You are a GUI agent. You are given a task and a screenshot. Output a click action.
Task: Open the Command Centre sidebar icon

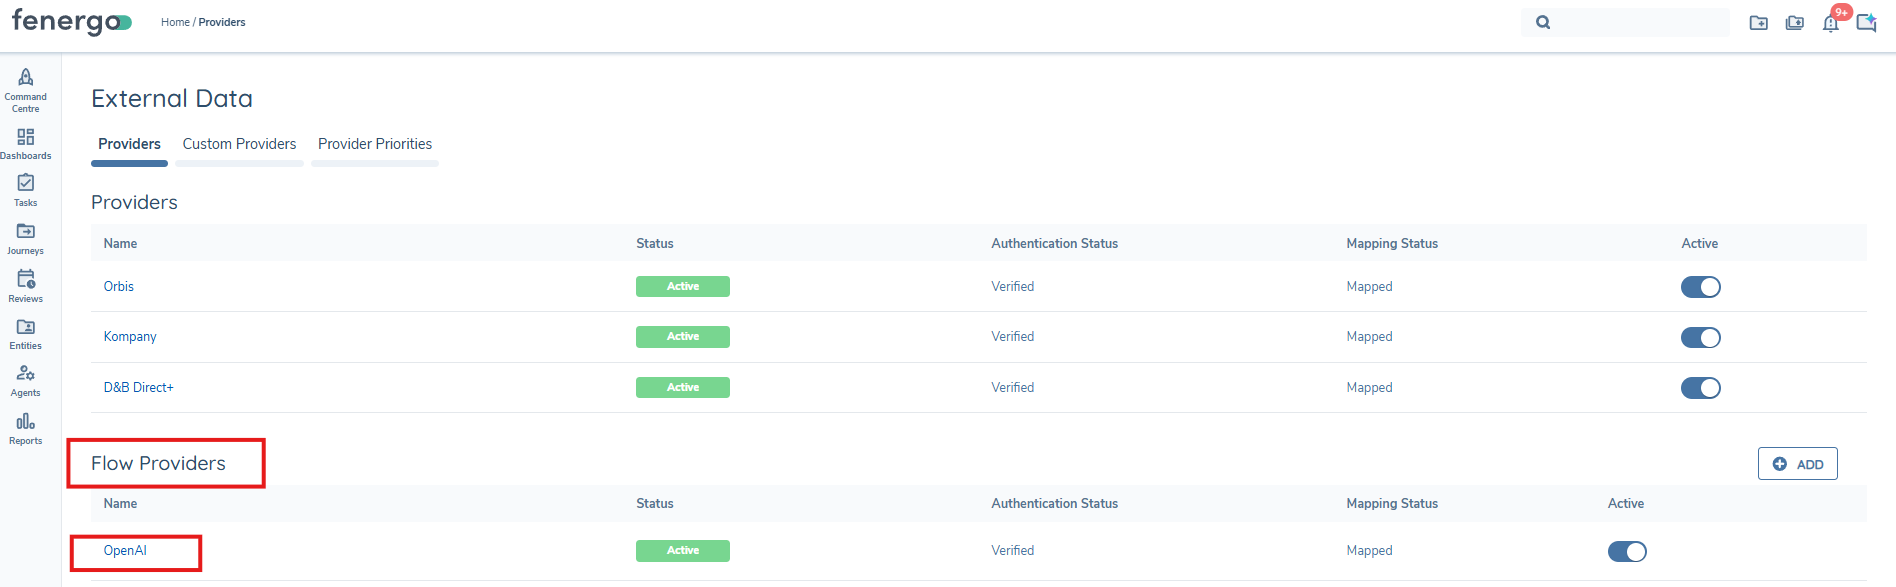25,90
